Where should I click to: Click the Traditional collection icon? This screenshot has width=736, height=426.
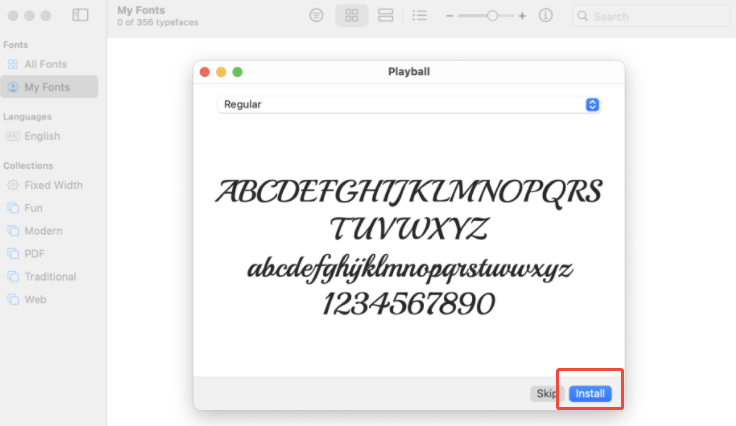(x=13, y=276)
